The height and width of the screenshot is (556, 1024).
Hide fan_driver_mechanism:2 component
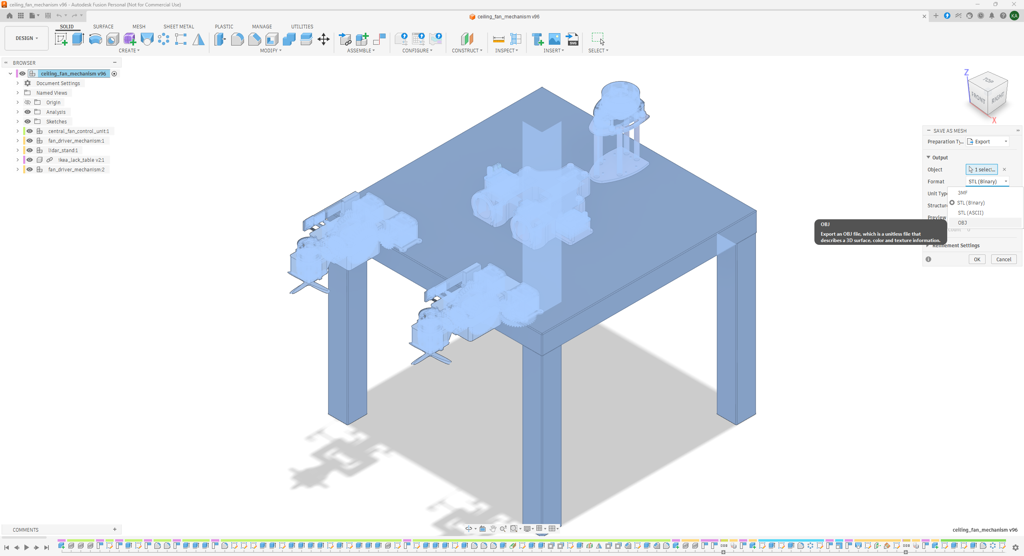(29, 170)
